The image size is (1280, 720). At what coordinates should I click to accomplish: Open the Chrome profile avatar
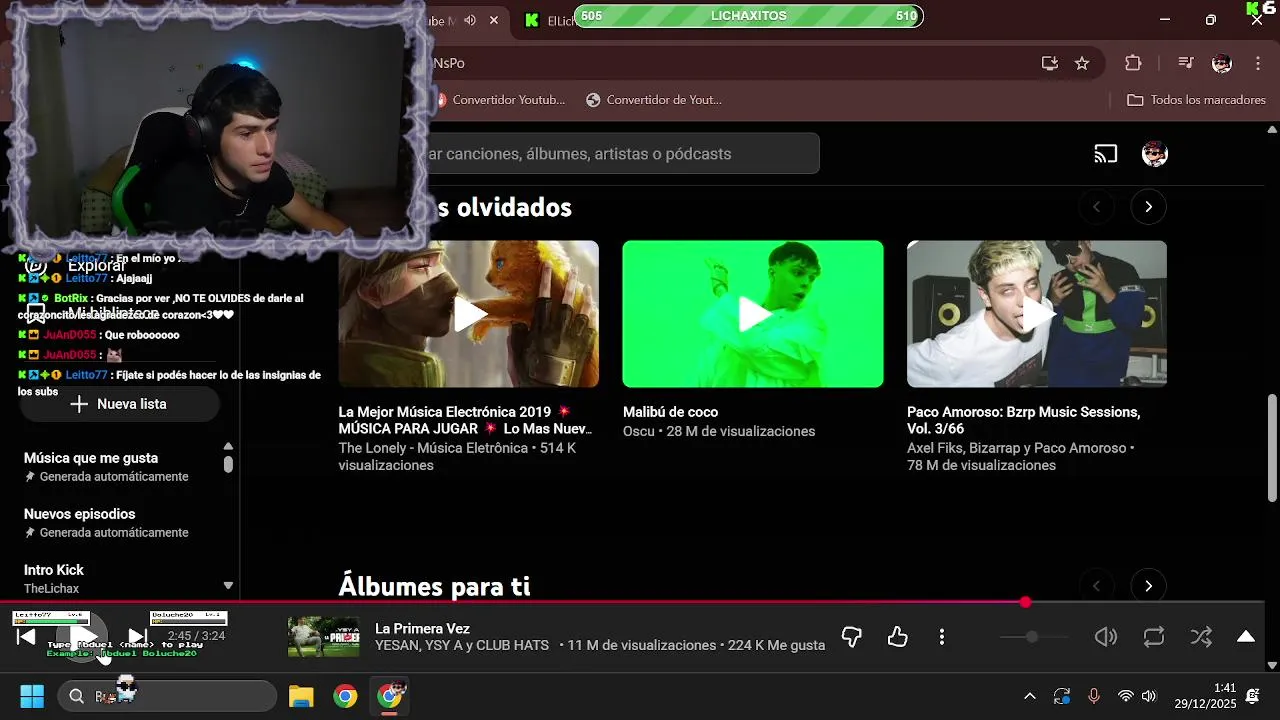(x=1222, y=63)
